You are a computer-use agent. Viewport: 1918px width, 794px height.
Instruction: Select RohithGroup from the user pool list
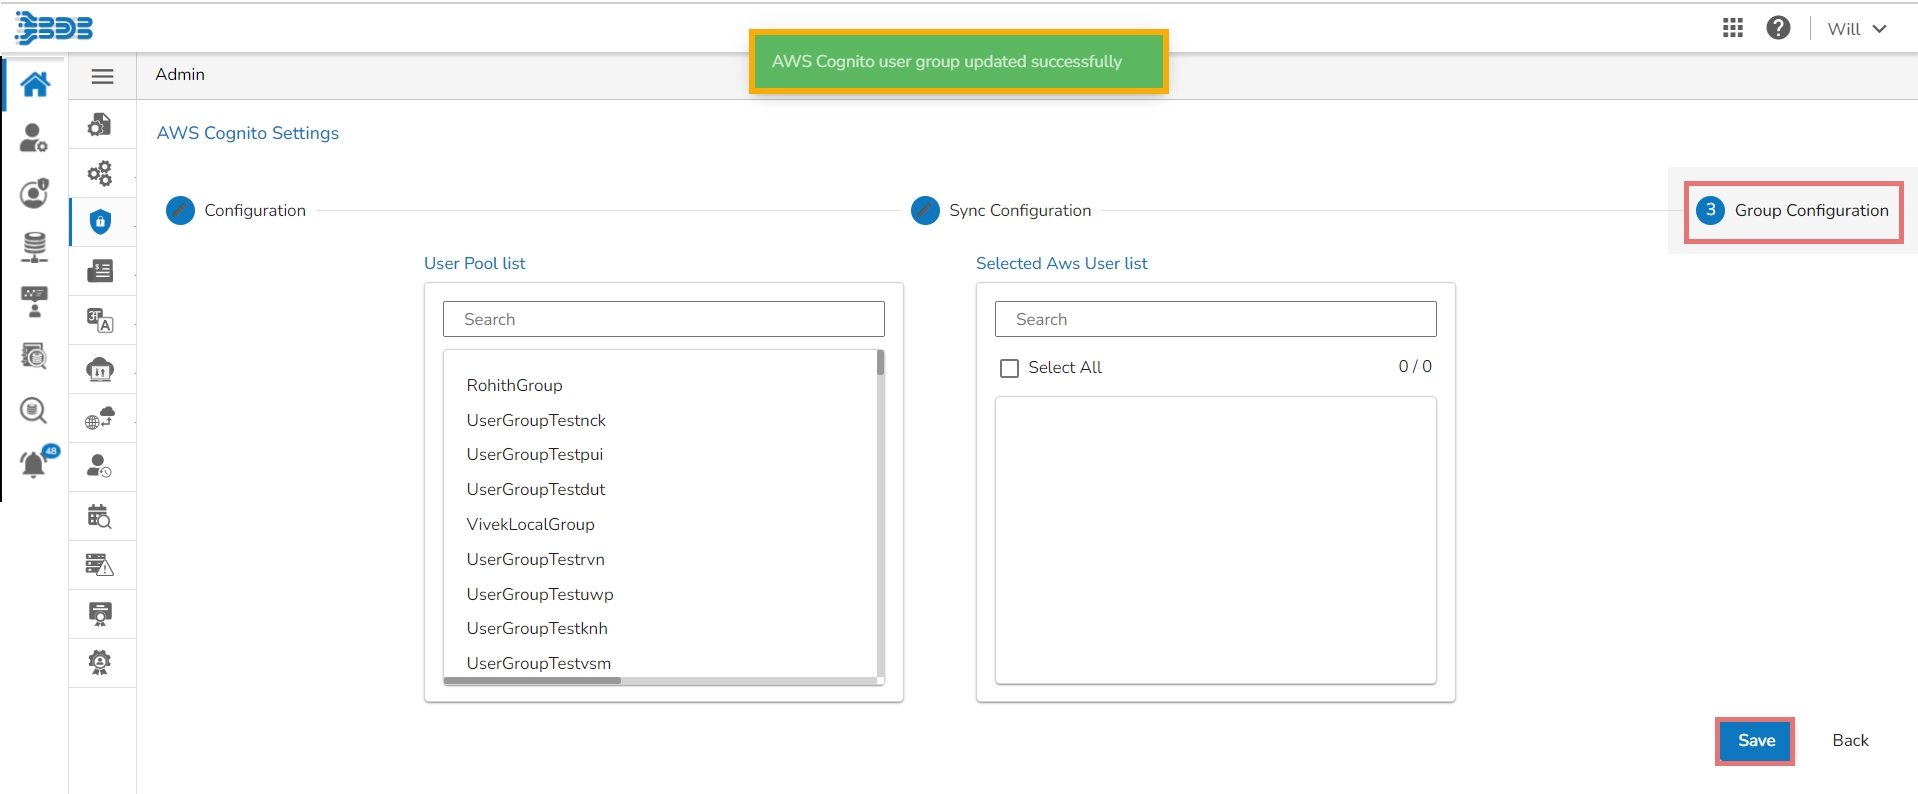pos(514,385)
